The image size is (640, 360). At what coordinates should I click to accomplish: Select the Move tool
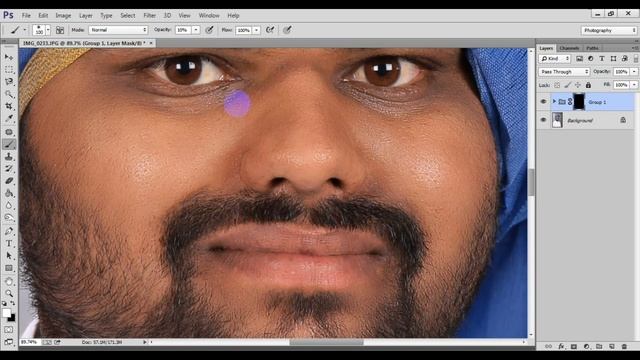9,57
